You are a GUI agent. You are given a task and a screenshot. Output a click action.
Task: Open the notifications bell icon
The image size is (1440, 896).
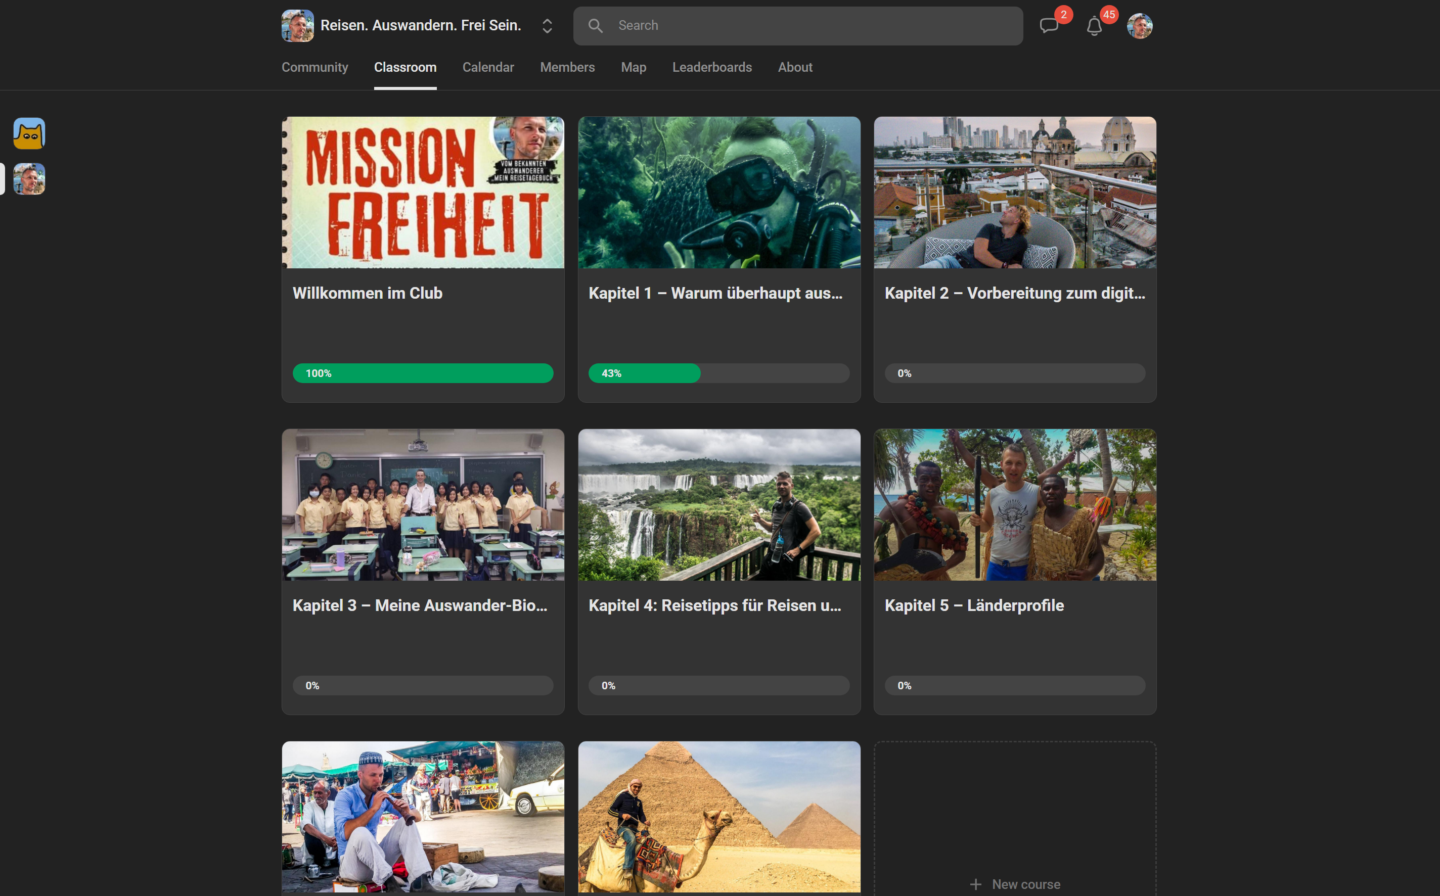point(1095,26)
